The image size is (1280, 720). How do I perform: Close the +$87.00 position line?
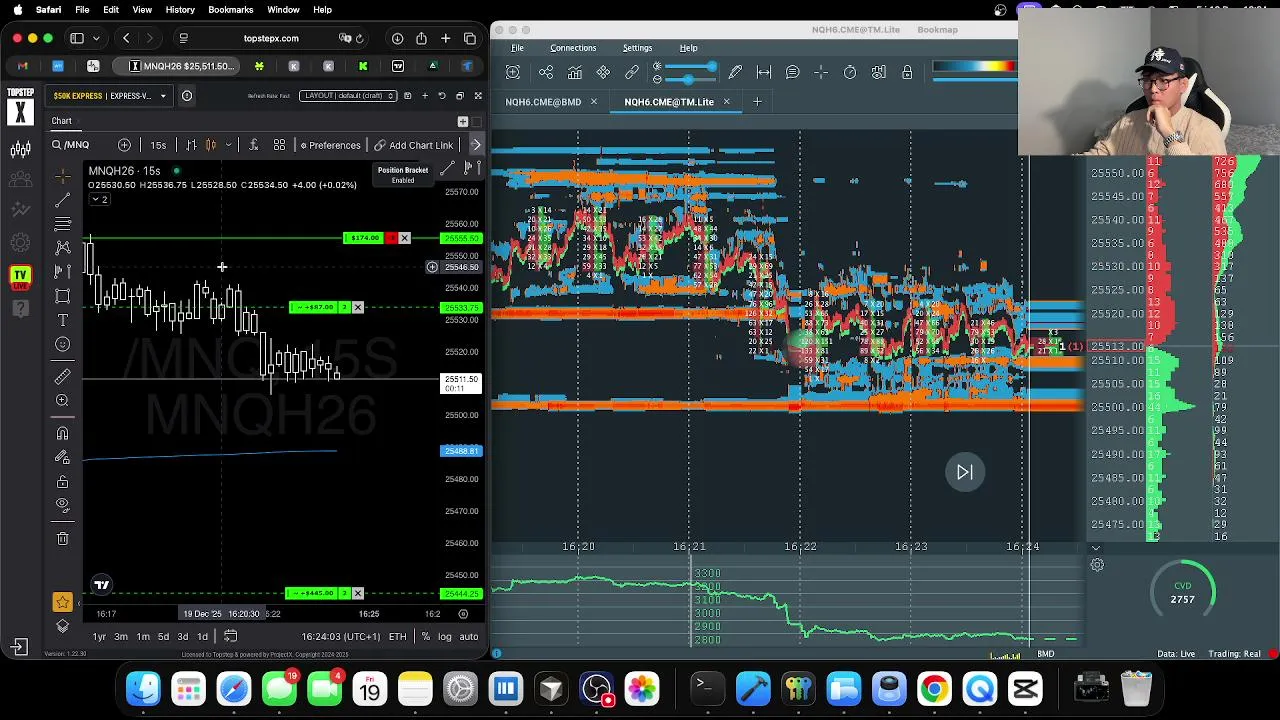358,307
